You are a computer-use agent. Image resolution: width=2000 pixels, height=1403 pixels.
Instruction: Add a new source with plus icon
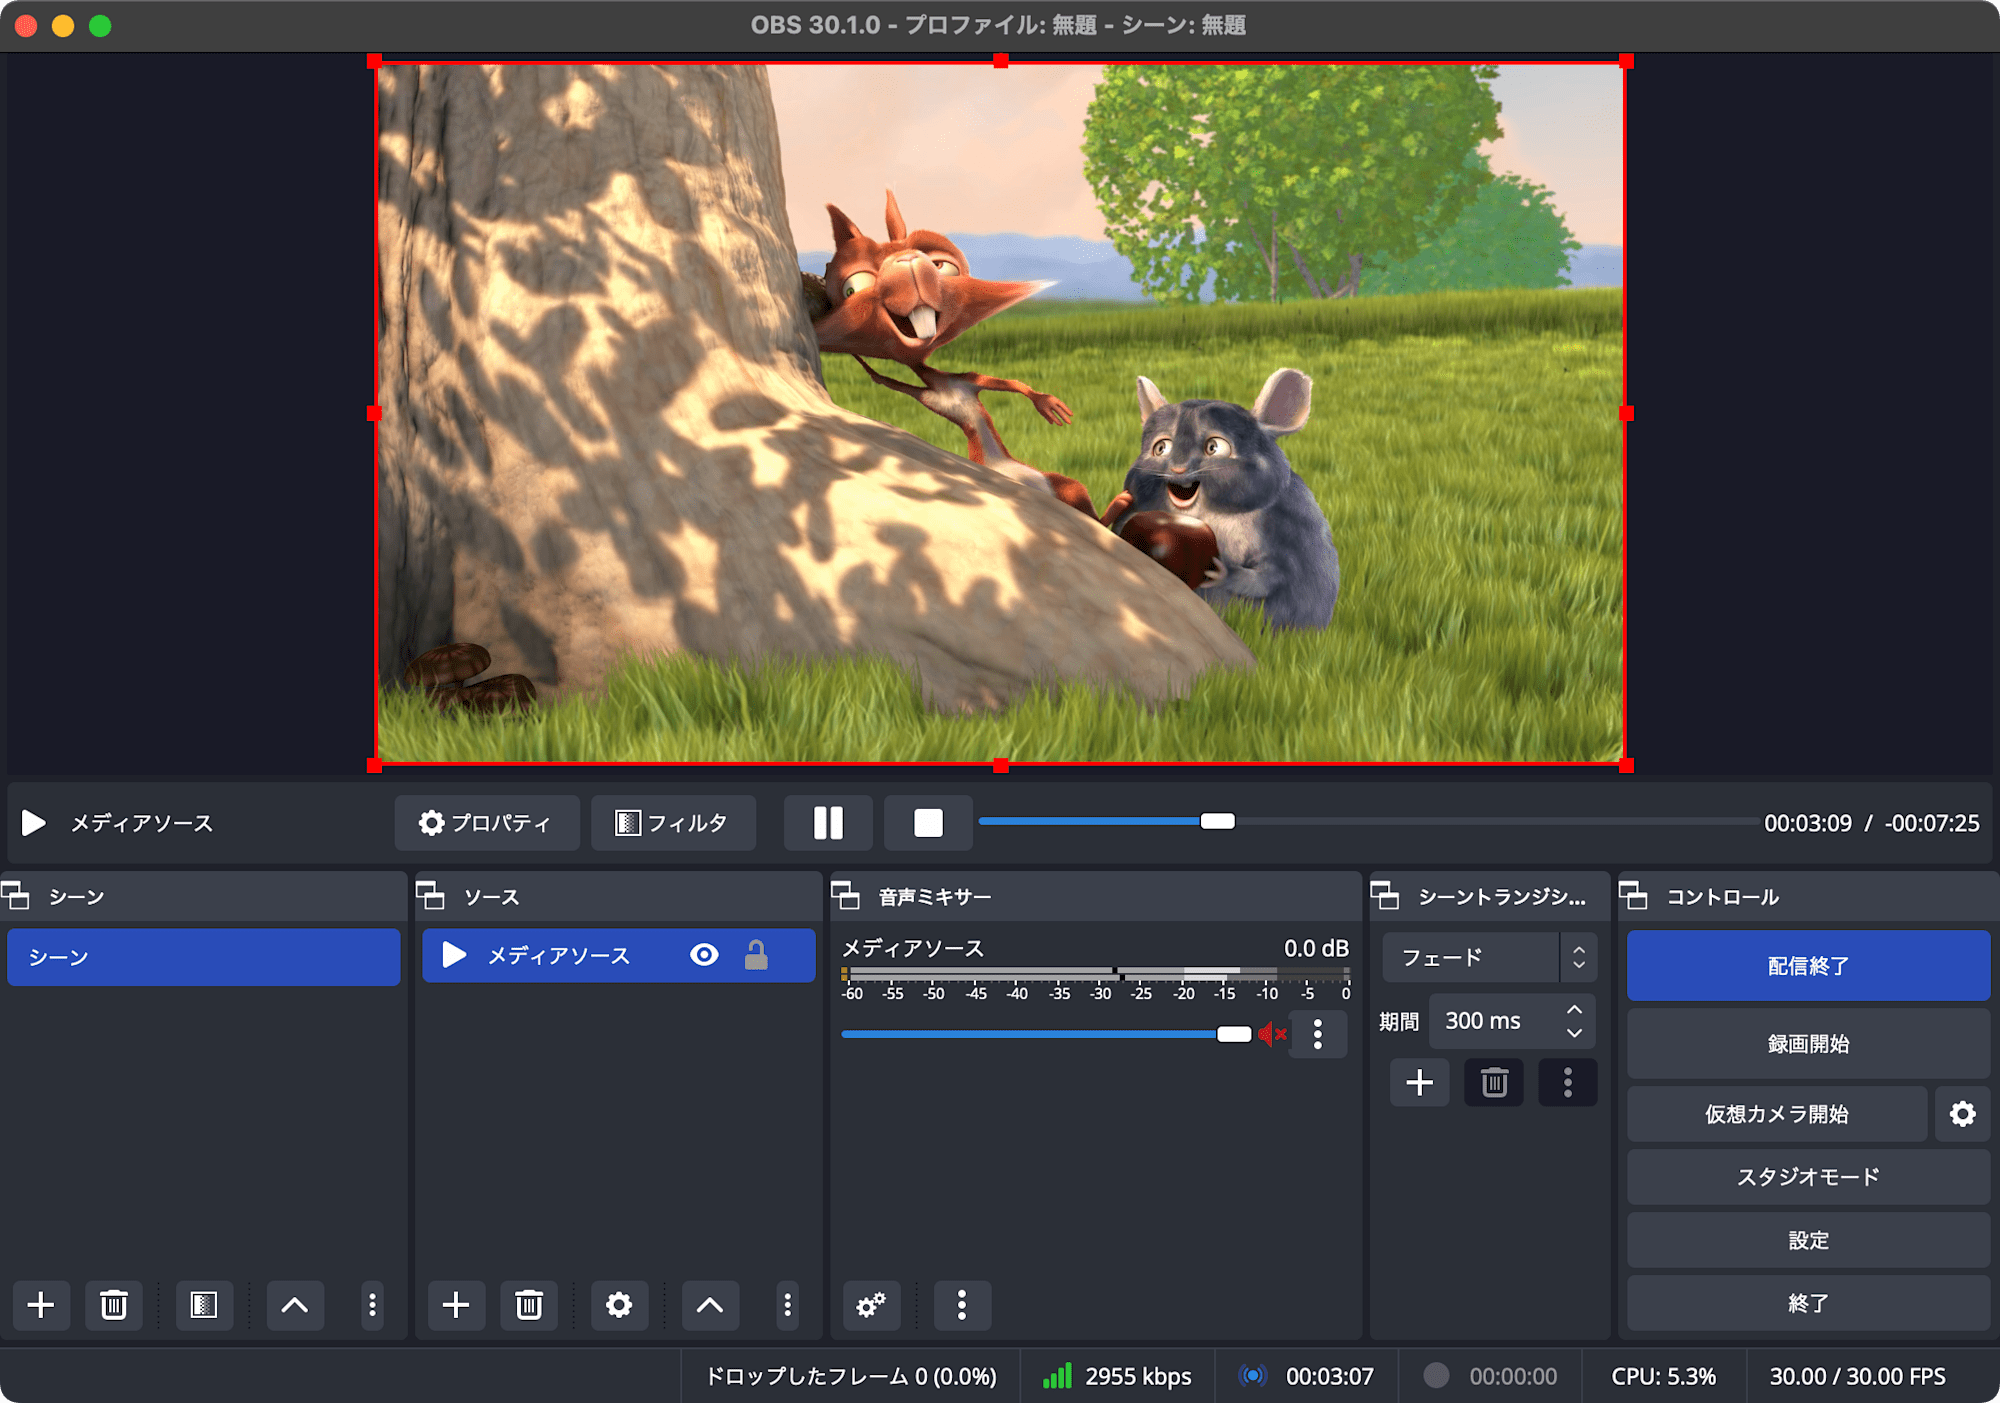click(x=456, y=1304)
